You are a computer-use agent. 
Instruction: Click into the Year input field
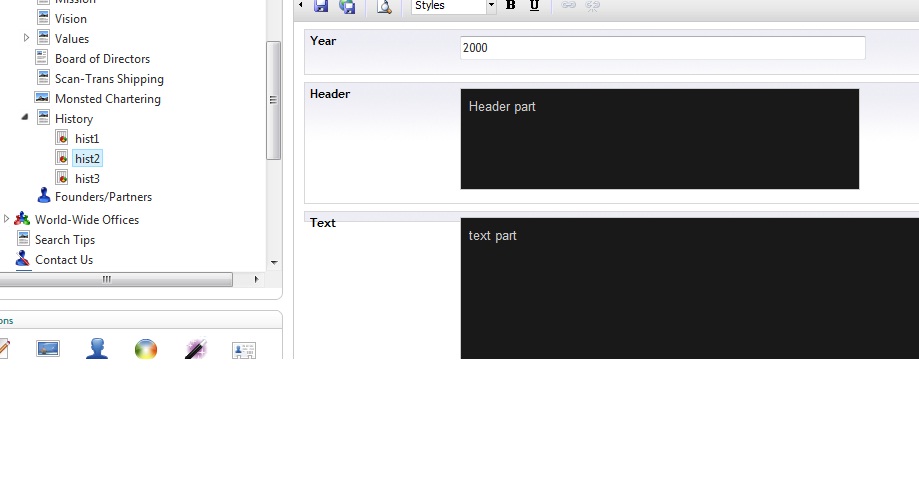point(662,47)
